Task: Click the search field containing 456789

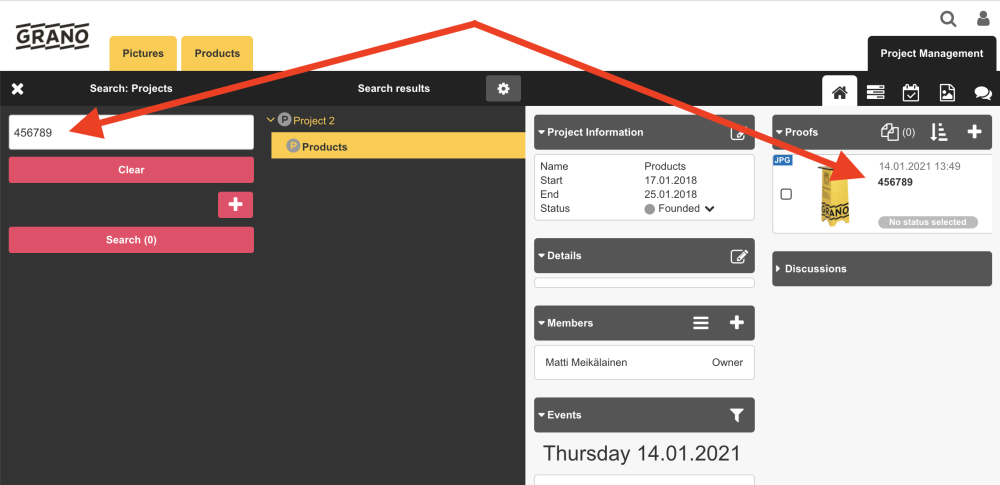Action: click(x=131, y=133)
